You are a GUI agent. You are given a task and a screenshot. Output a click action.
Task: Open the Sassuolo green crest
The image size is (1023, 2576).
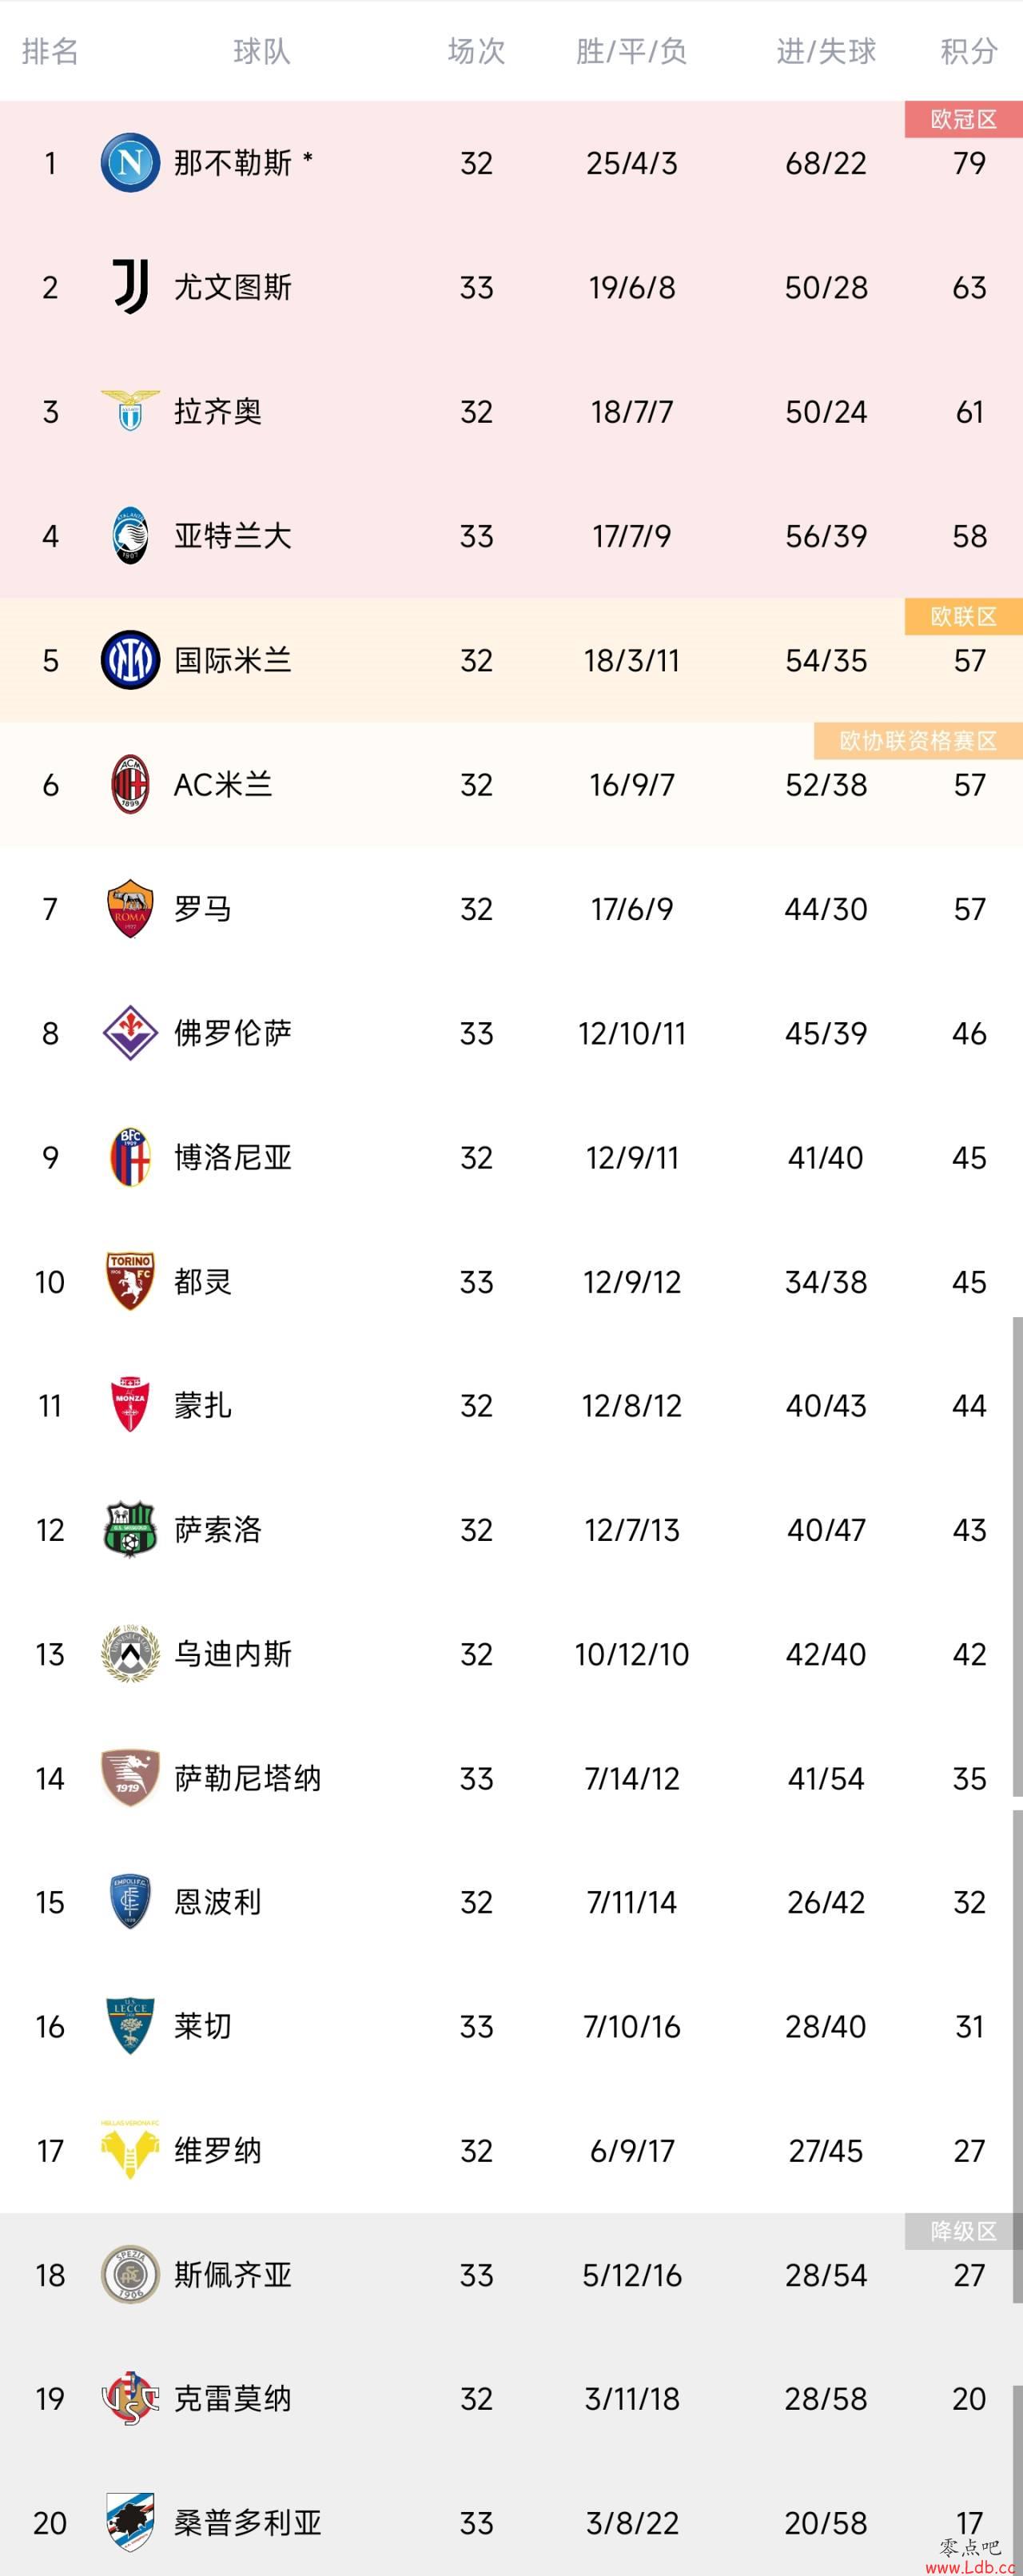pos(130,1529)
